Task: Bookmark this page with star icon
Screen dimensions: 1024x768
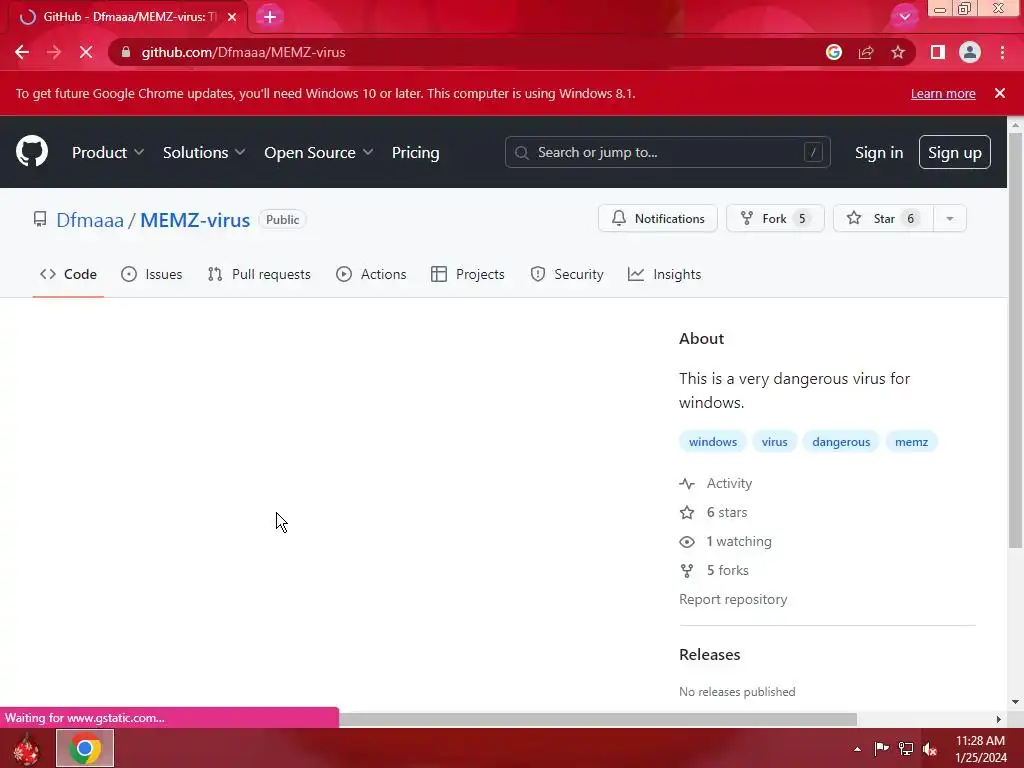Action: click(898, 52)
